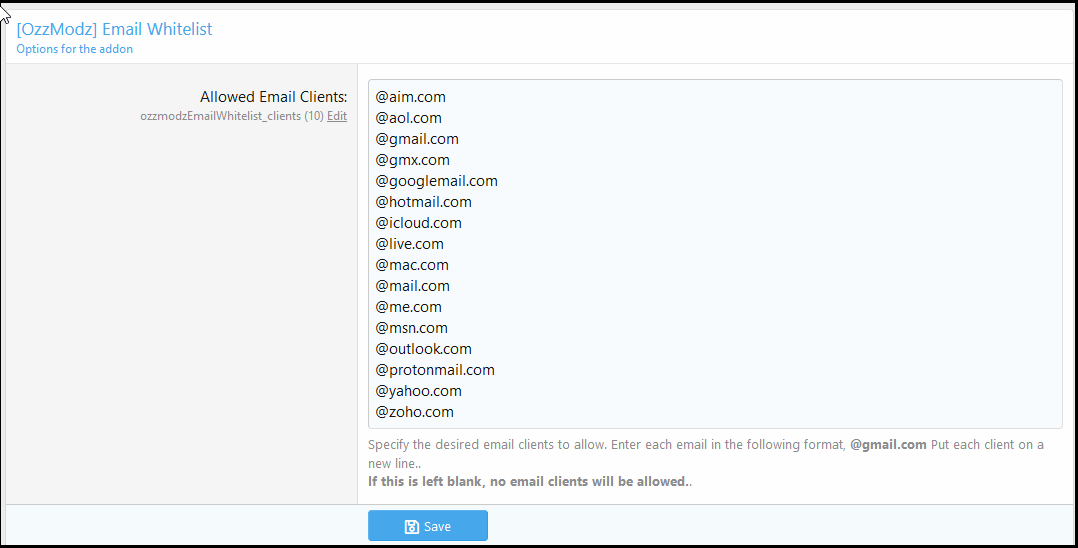Click the @yahoo.com line
Screen dimensions: 1078x548
click(419, 391)
